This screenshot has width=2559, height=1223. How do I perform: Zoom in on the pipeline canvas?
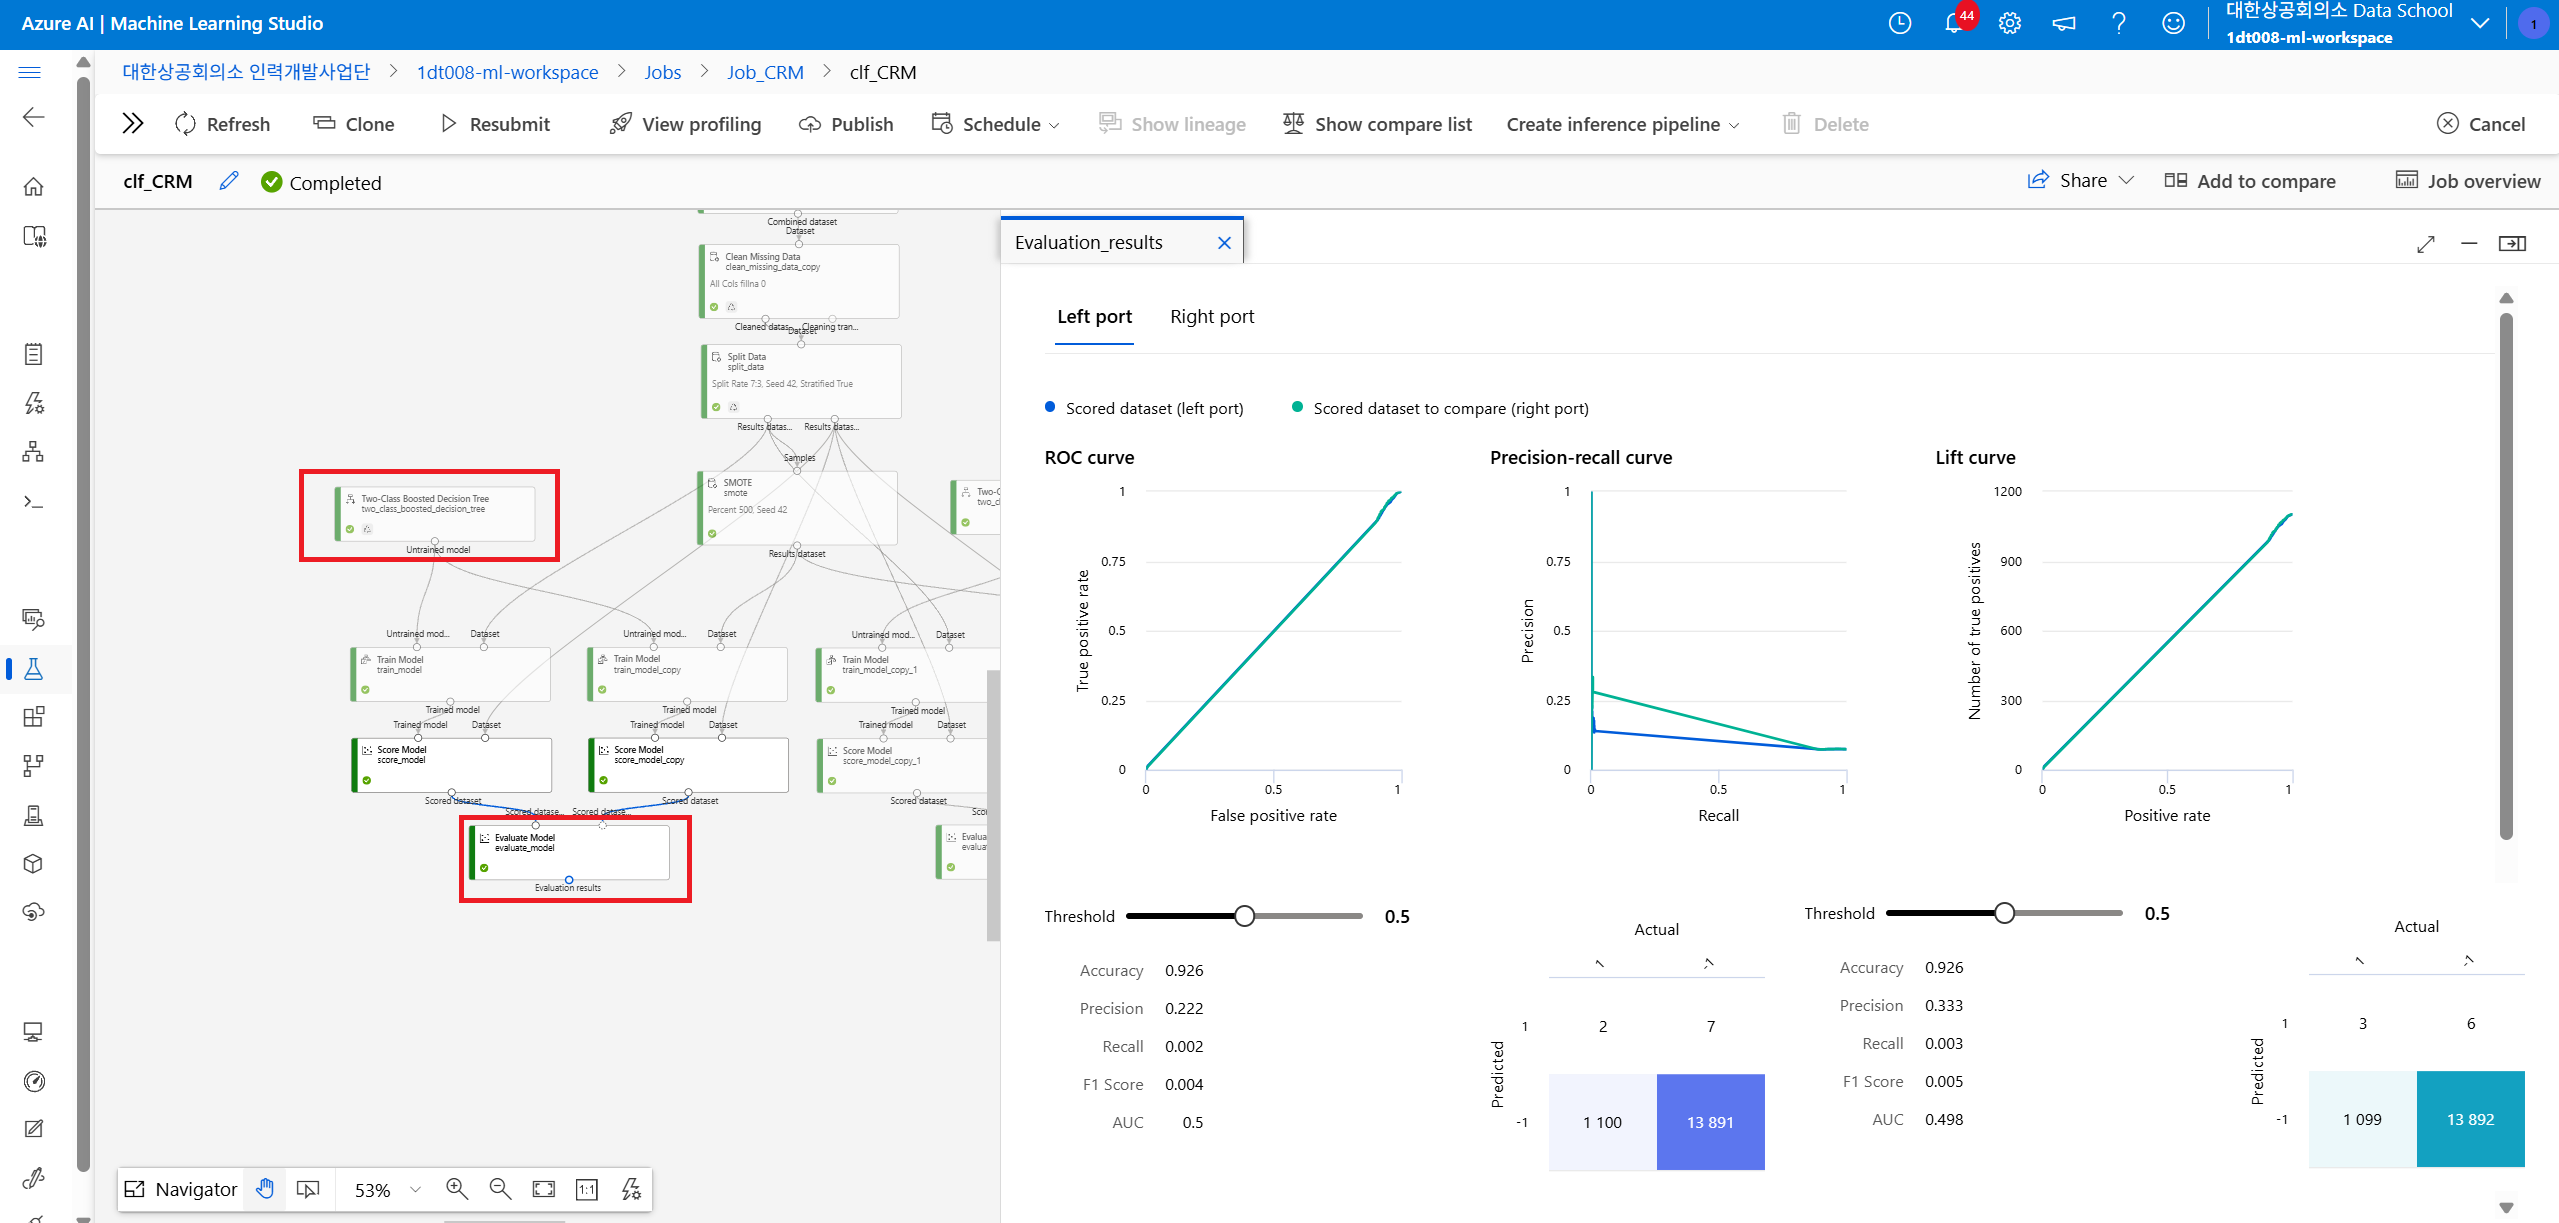point(457,1189)
